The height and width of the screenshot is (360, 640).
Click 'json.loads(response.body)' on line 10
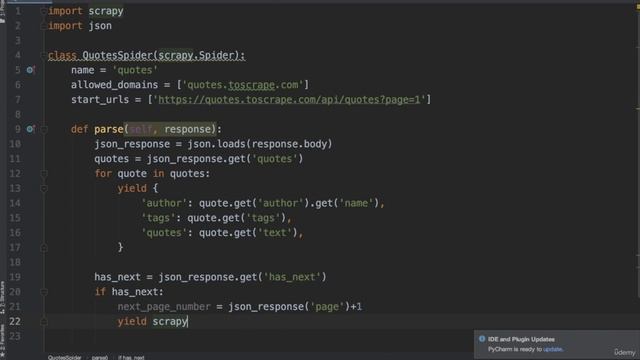tap(260, 144)
